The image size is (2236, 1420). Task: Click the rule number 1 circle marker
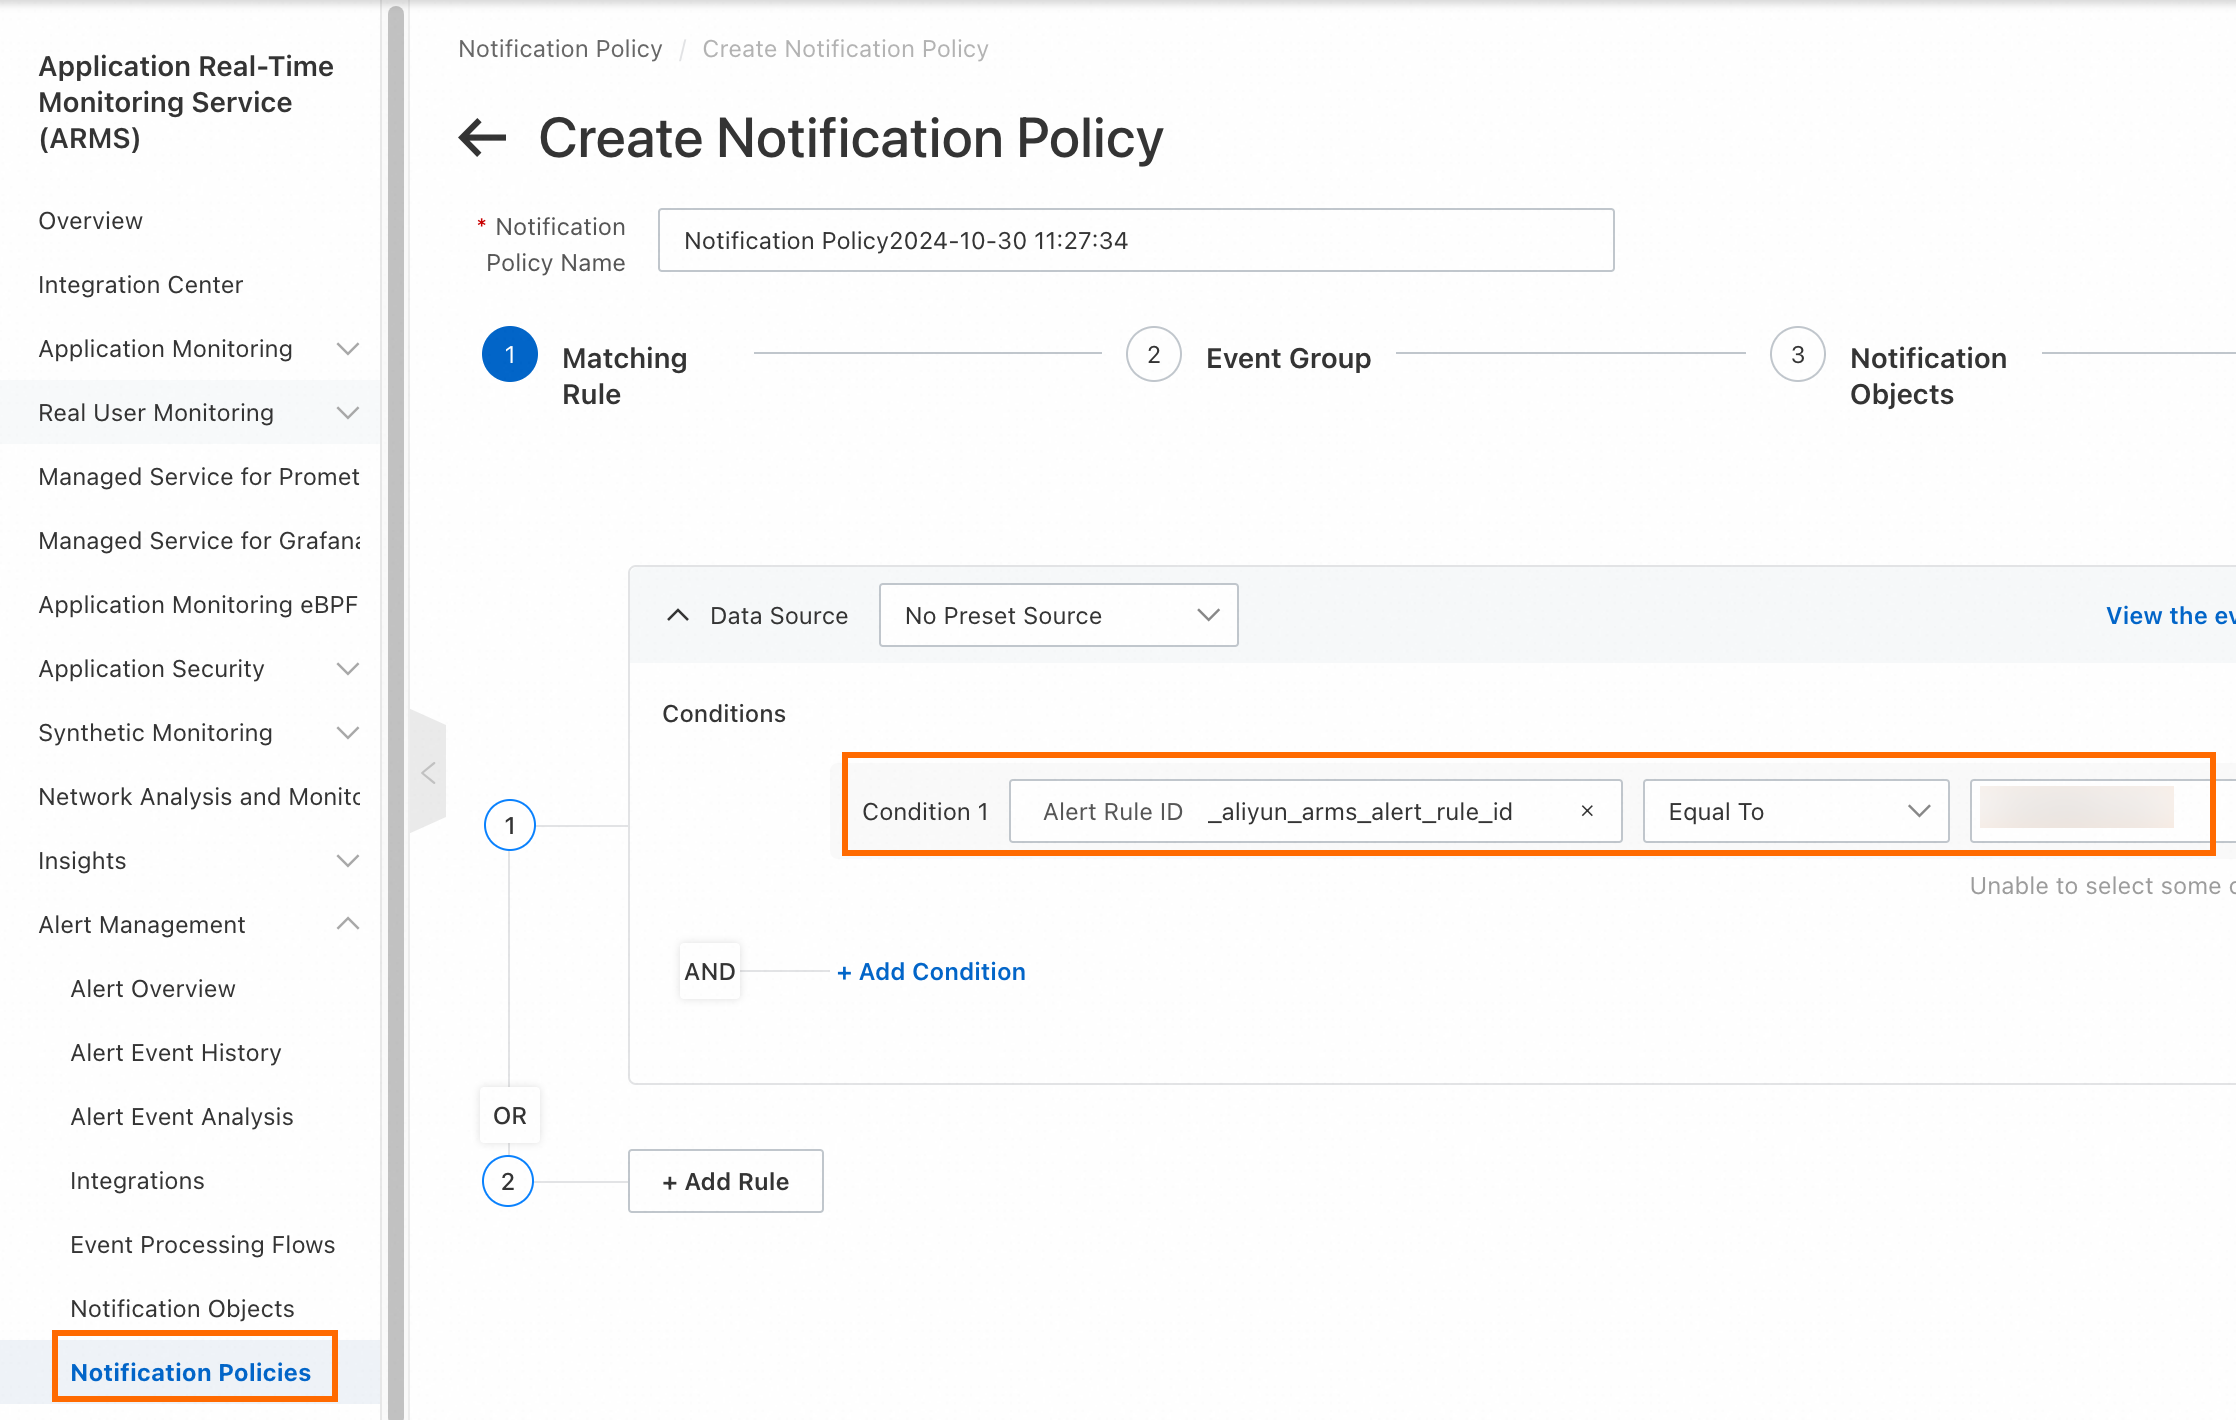click(x=510, y=825)
